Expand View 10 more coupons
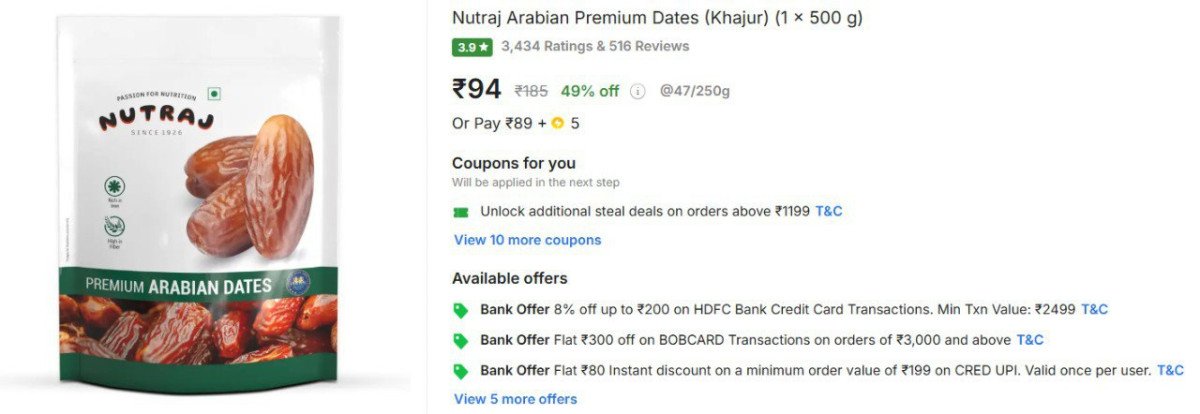Viewport: 1200px width, 414px height. [527, 240]
